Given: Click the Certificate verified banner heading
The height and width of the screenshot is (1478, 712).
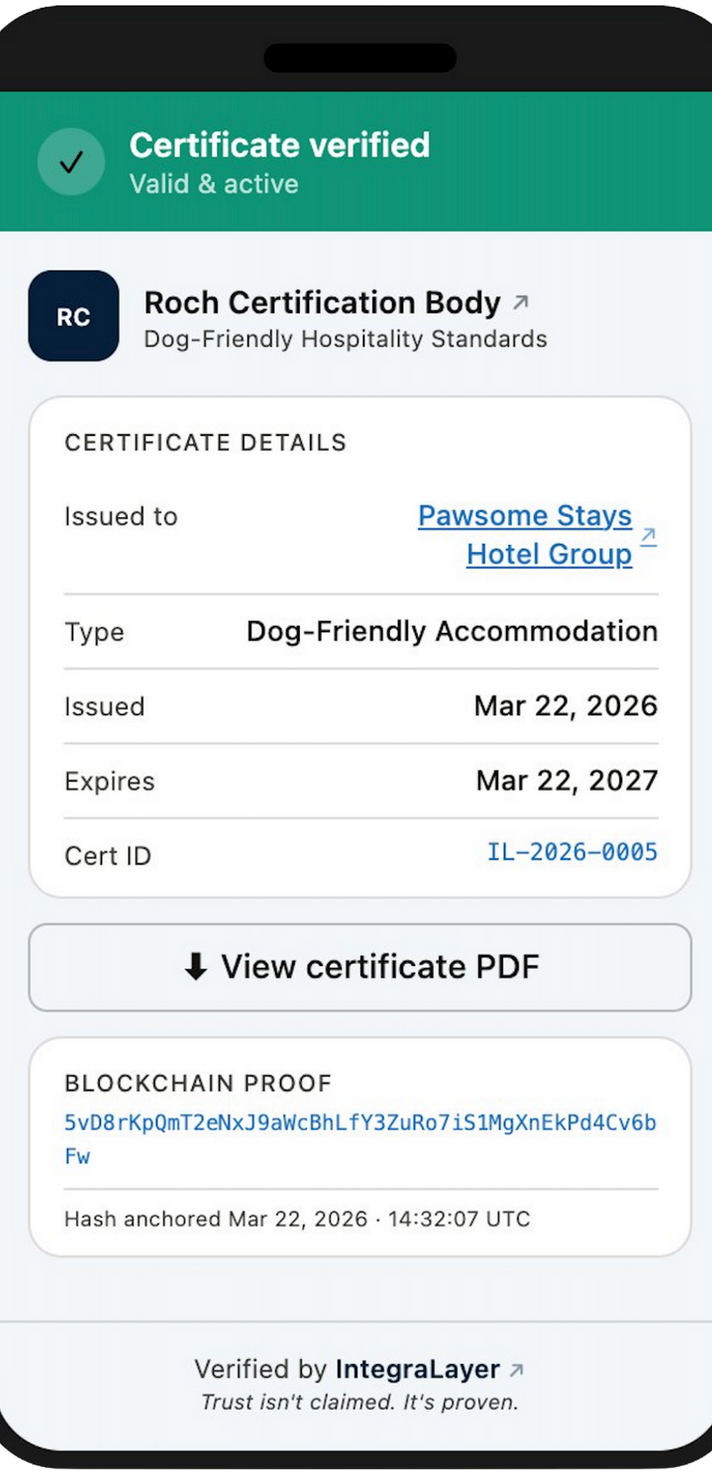Looking at the screenshot, I should [280, 145].
